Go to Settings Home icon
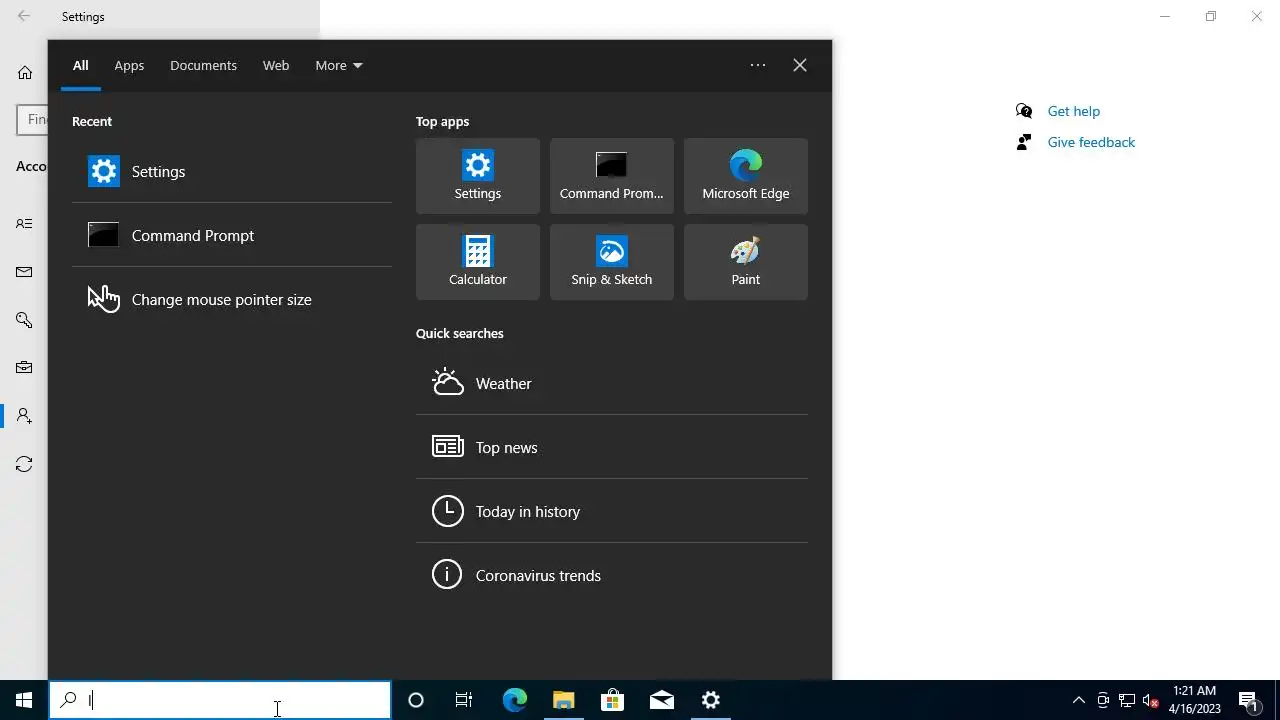The width and height of the screenshot is (1280, 720). click(25, 72)
